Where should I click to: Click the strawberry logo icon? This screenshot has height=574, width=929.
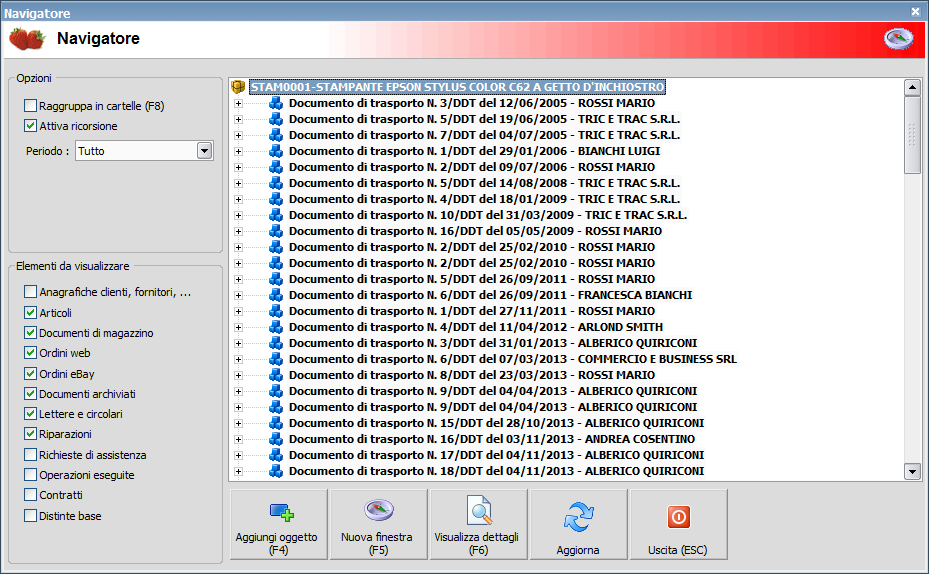(27, 39)
